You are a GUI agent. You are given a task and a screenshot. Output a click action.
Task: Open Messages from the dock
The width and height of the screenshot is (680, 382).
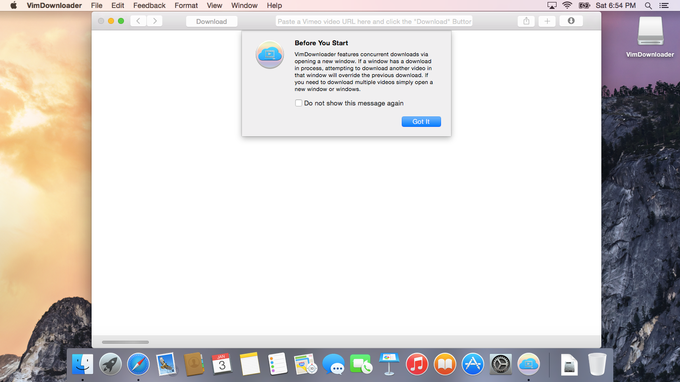pyautogui.click(x=333, y=364)
